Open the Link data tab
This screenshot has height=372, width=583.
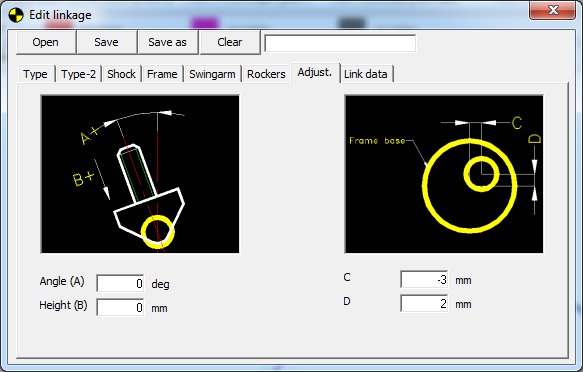(366, 74)
